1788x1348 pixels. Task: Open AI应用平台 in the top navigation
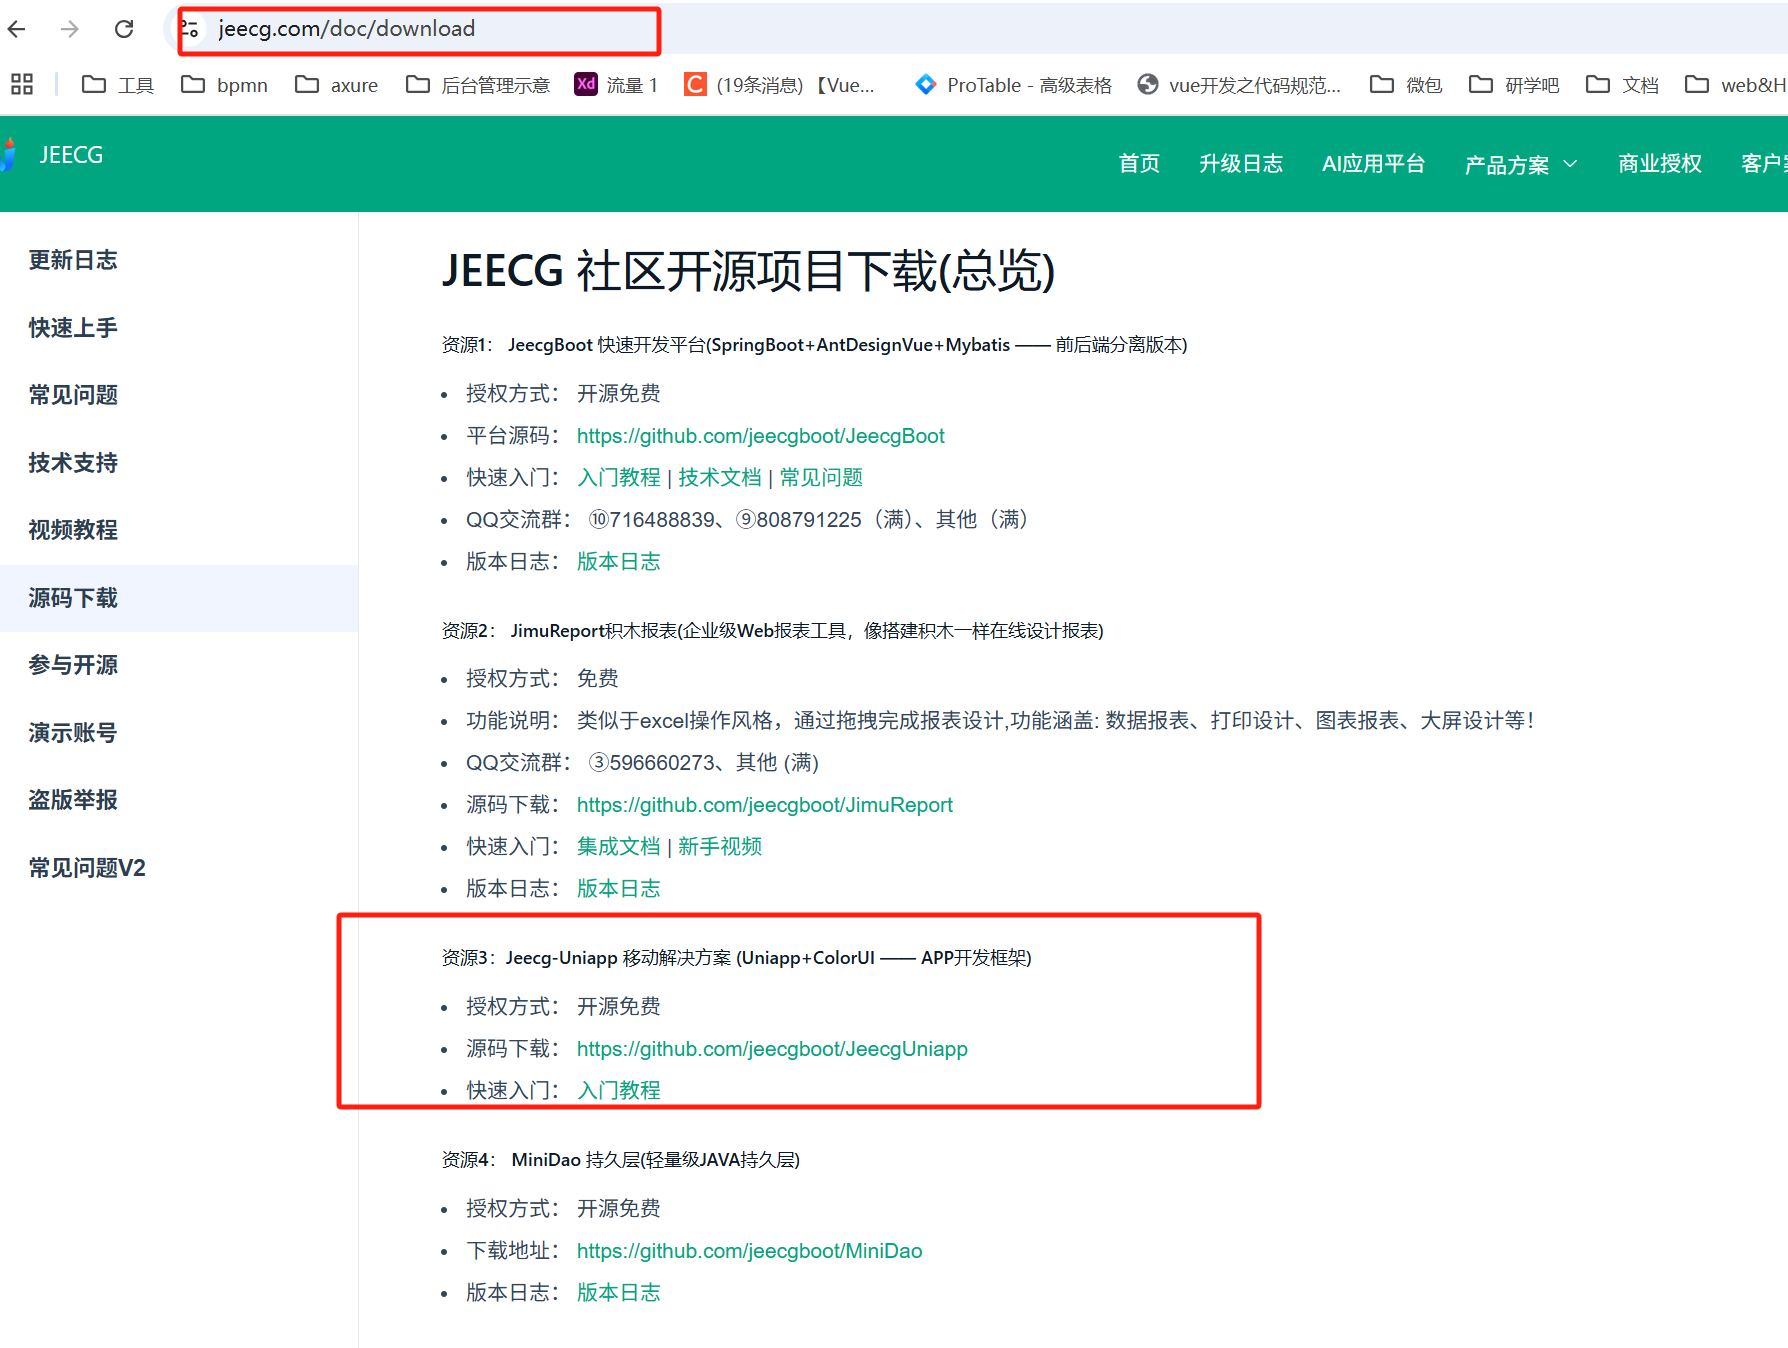[1373, 163]
